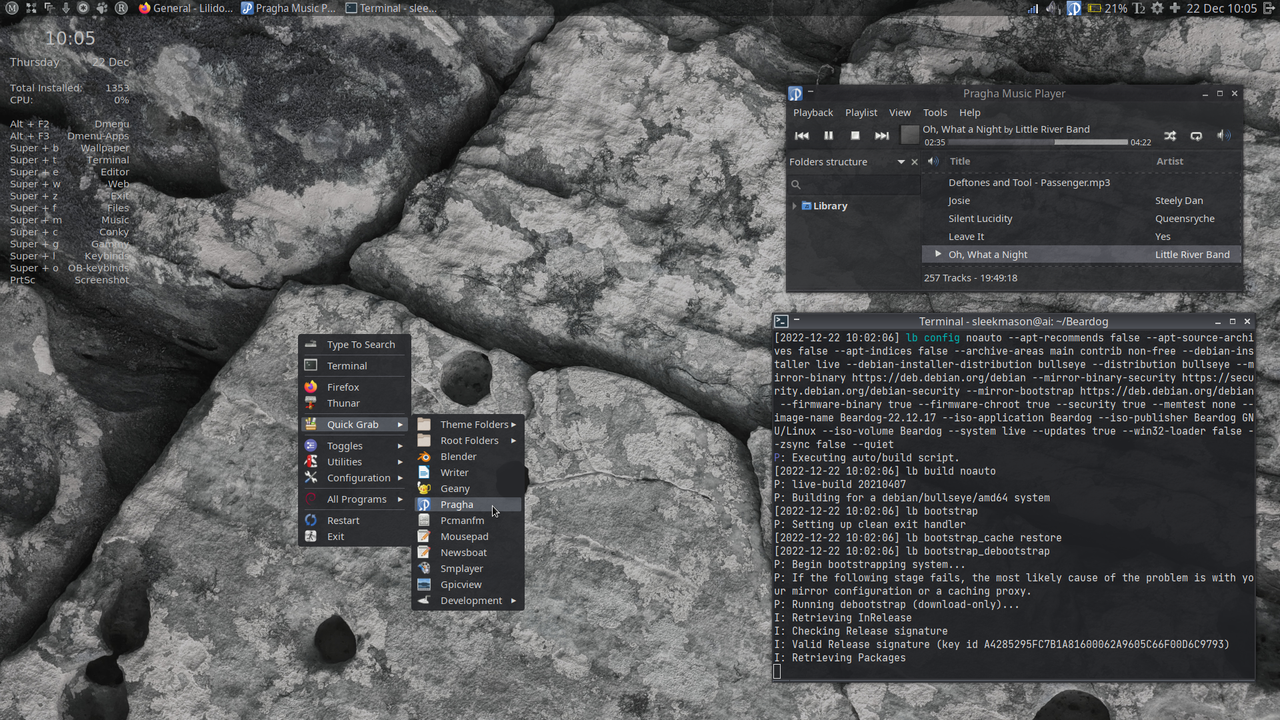Expand the Library tree node
Image resolution: width=1280 pixels, height=720 pixels.
pos(795,206)
